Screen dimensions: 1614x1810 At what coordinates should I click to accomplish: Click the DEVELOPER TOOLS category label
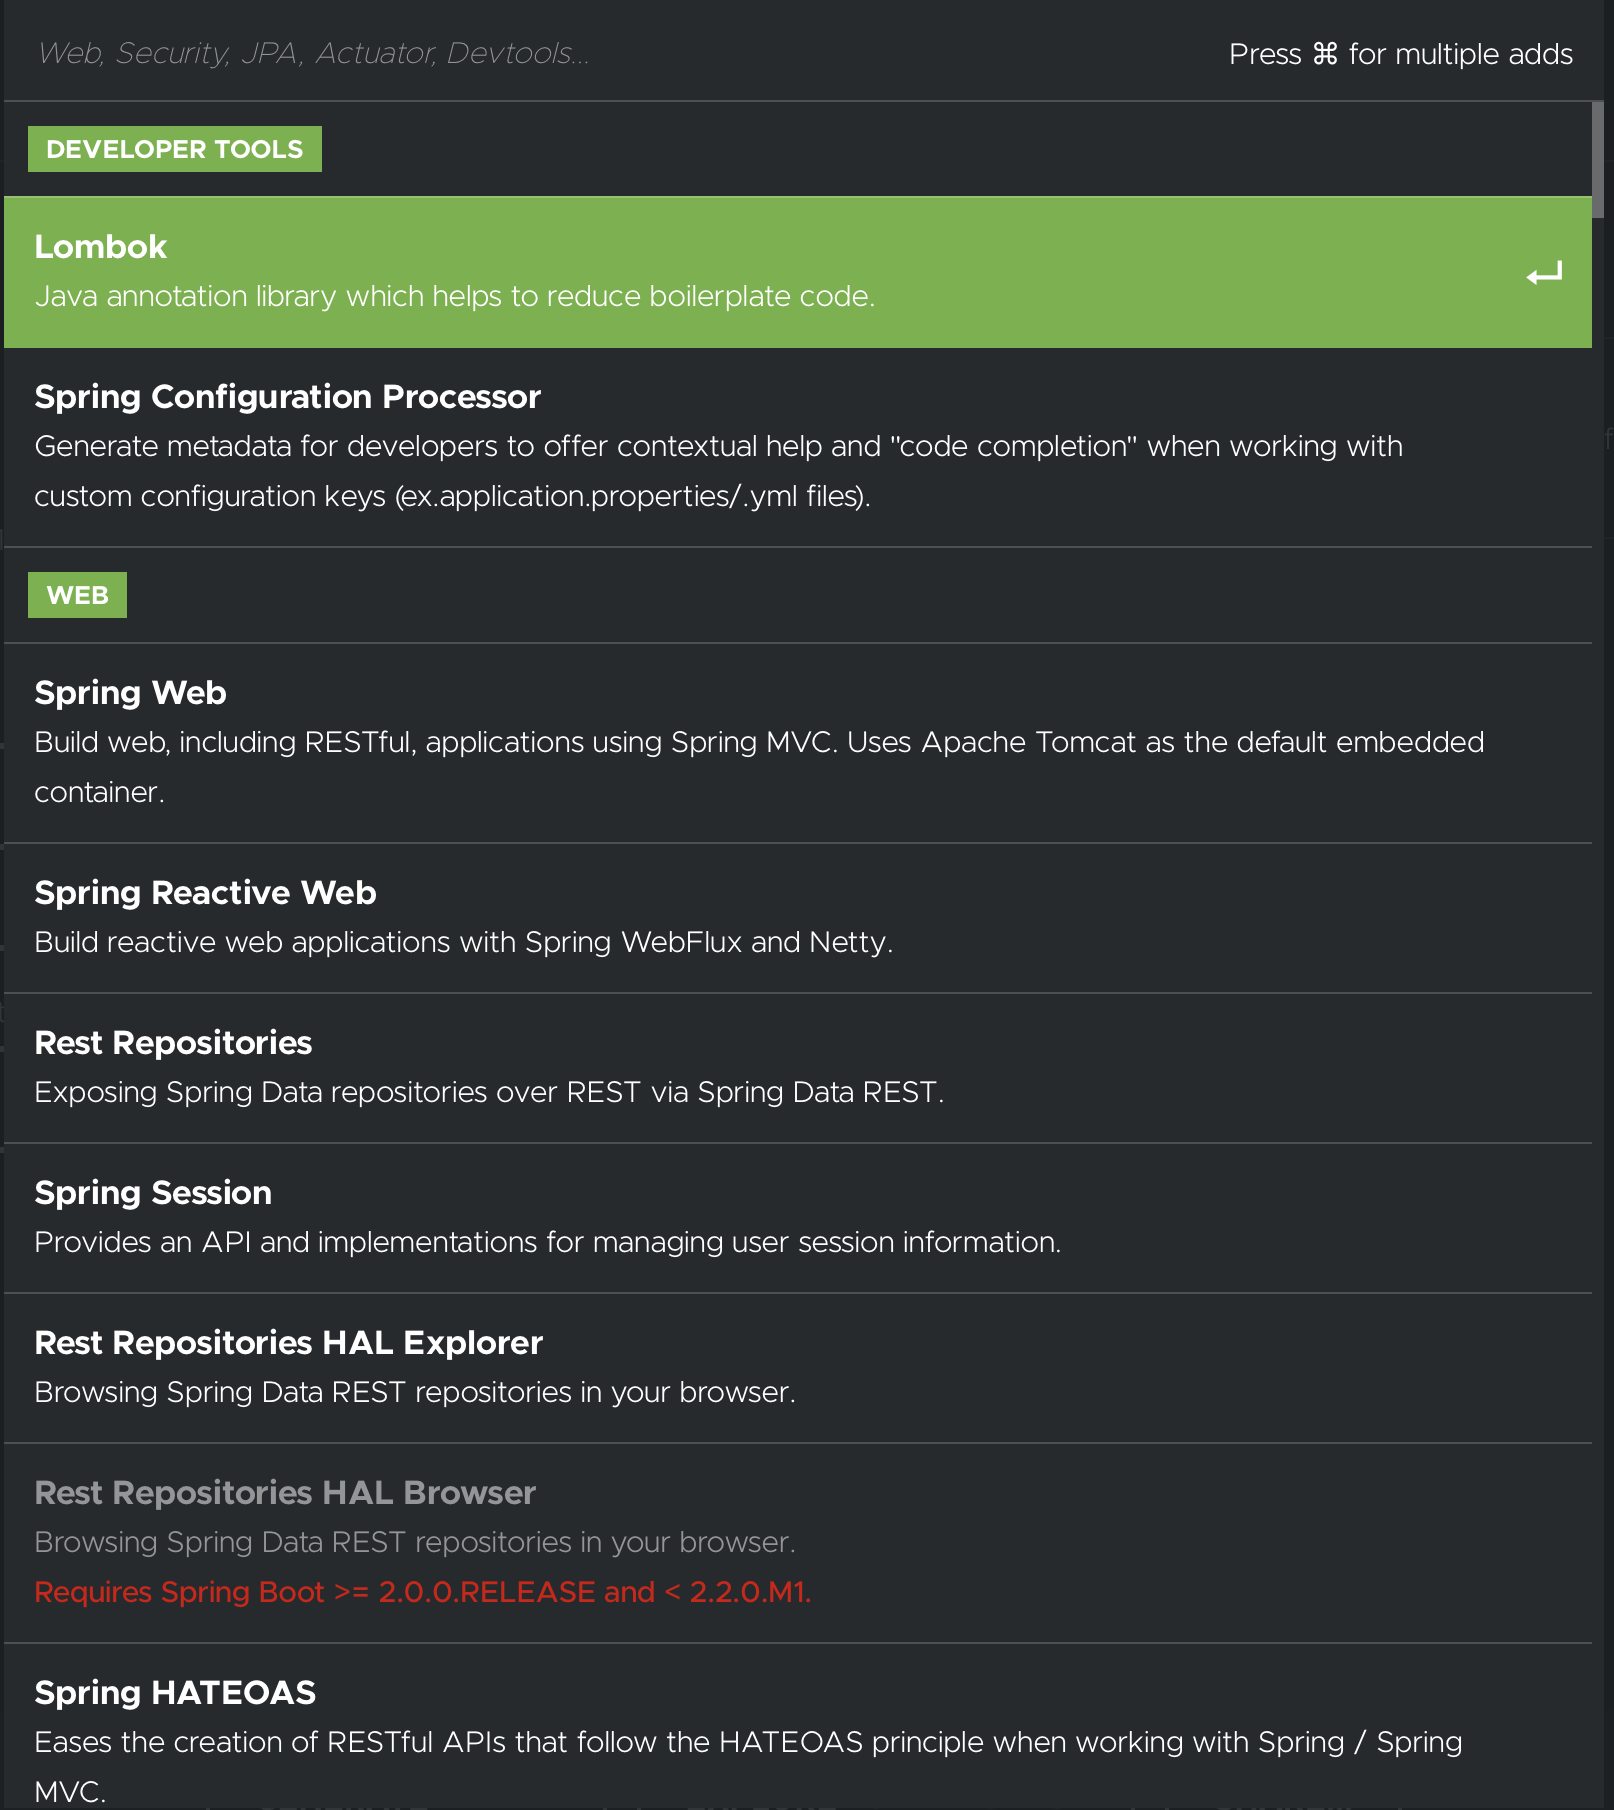(175, 149)
